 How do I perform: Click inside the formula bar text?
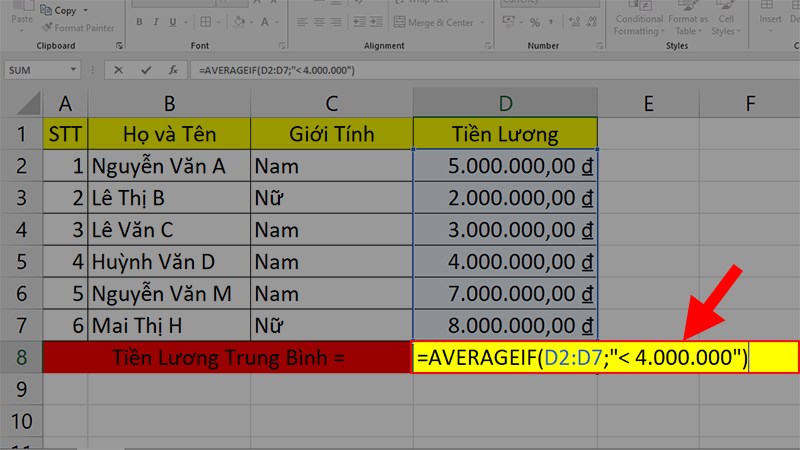click(277, 70)
